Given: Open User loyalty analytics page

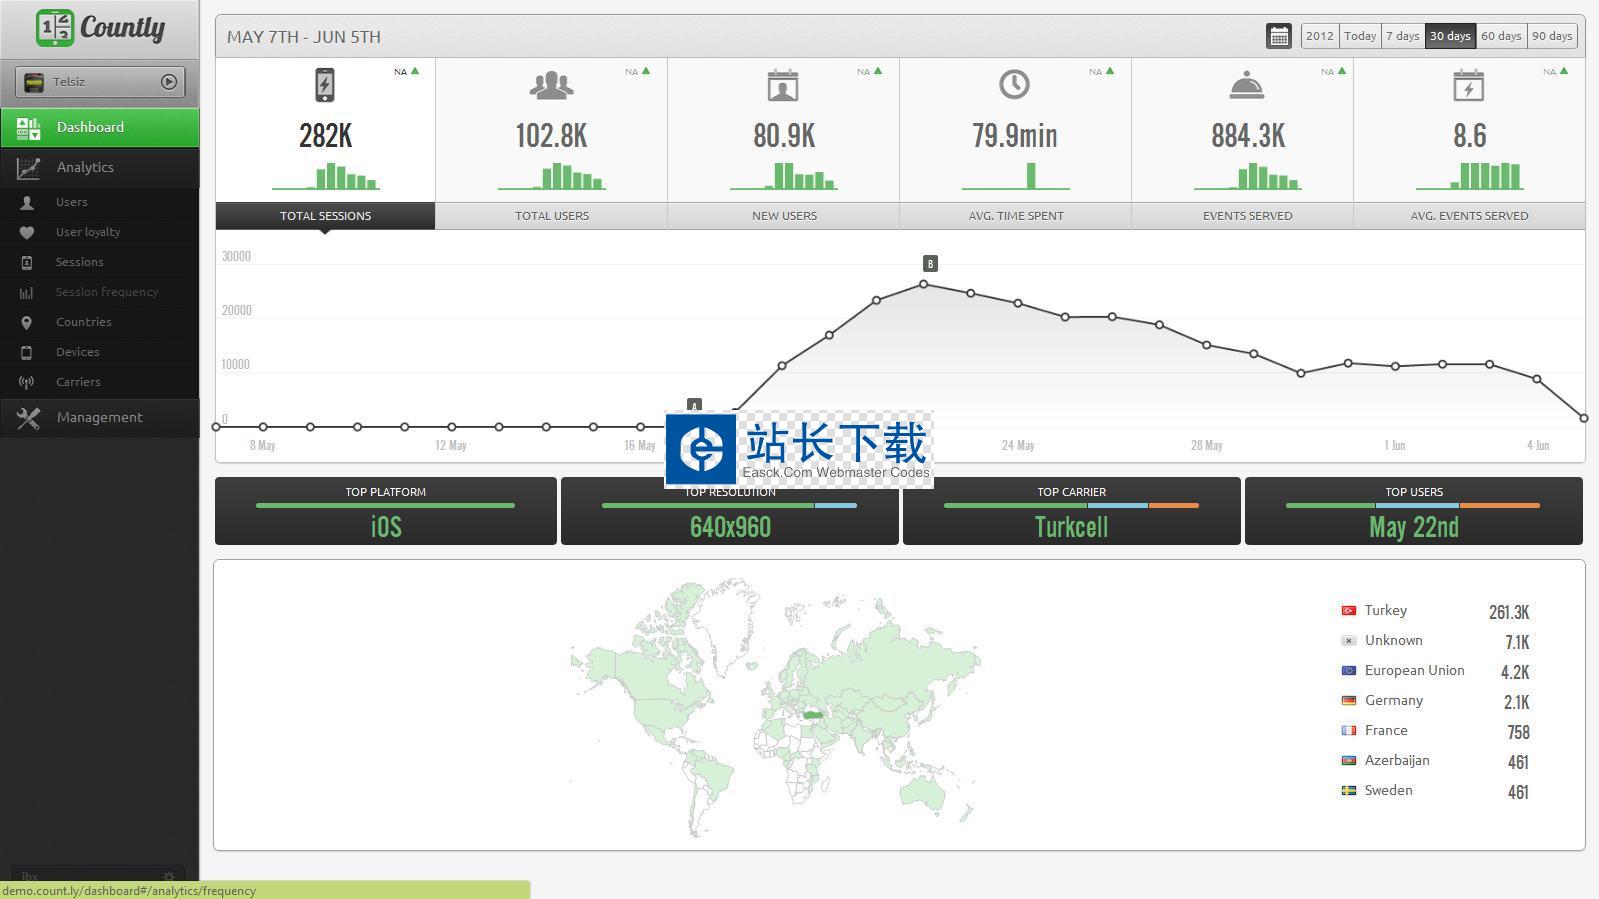Looking at the screenshot, I should pos(87,232).
